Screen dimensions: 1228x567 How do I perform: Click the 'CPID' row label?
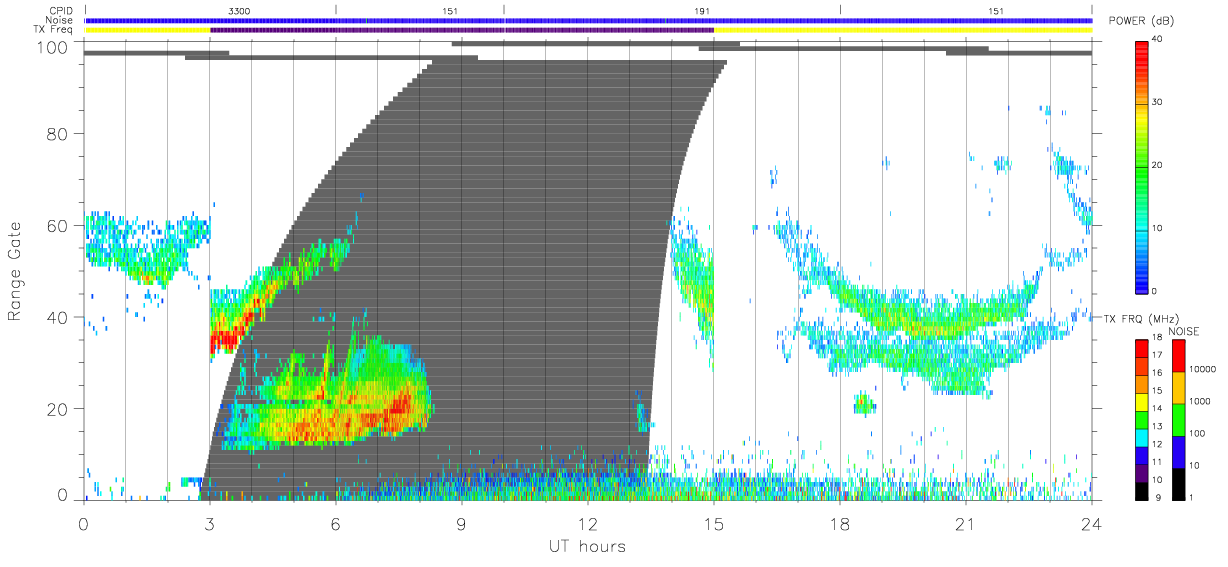pyautogui.click(x=63, y=10)
